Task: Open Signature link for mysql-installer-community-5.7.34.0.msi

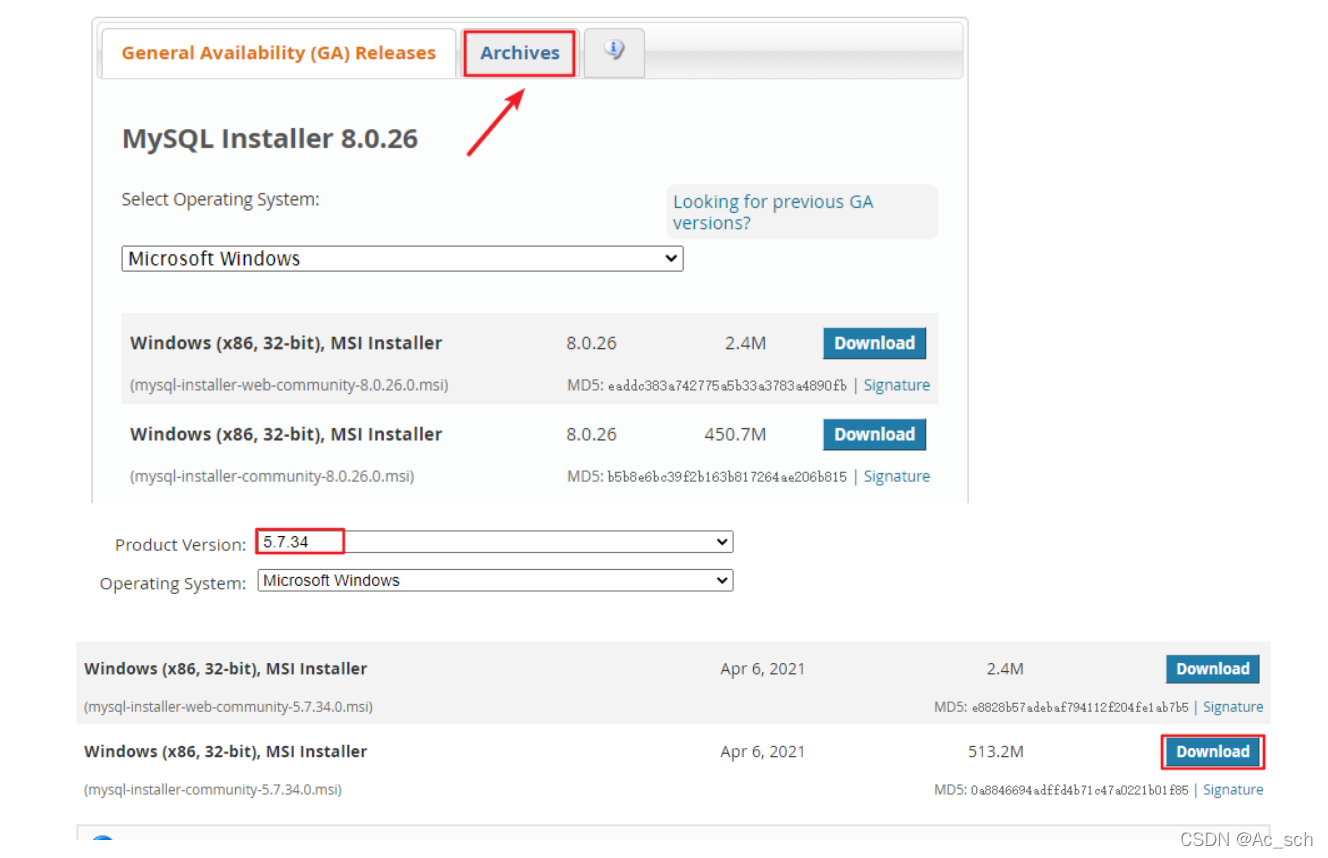Action: [1233, 790]
